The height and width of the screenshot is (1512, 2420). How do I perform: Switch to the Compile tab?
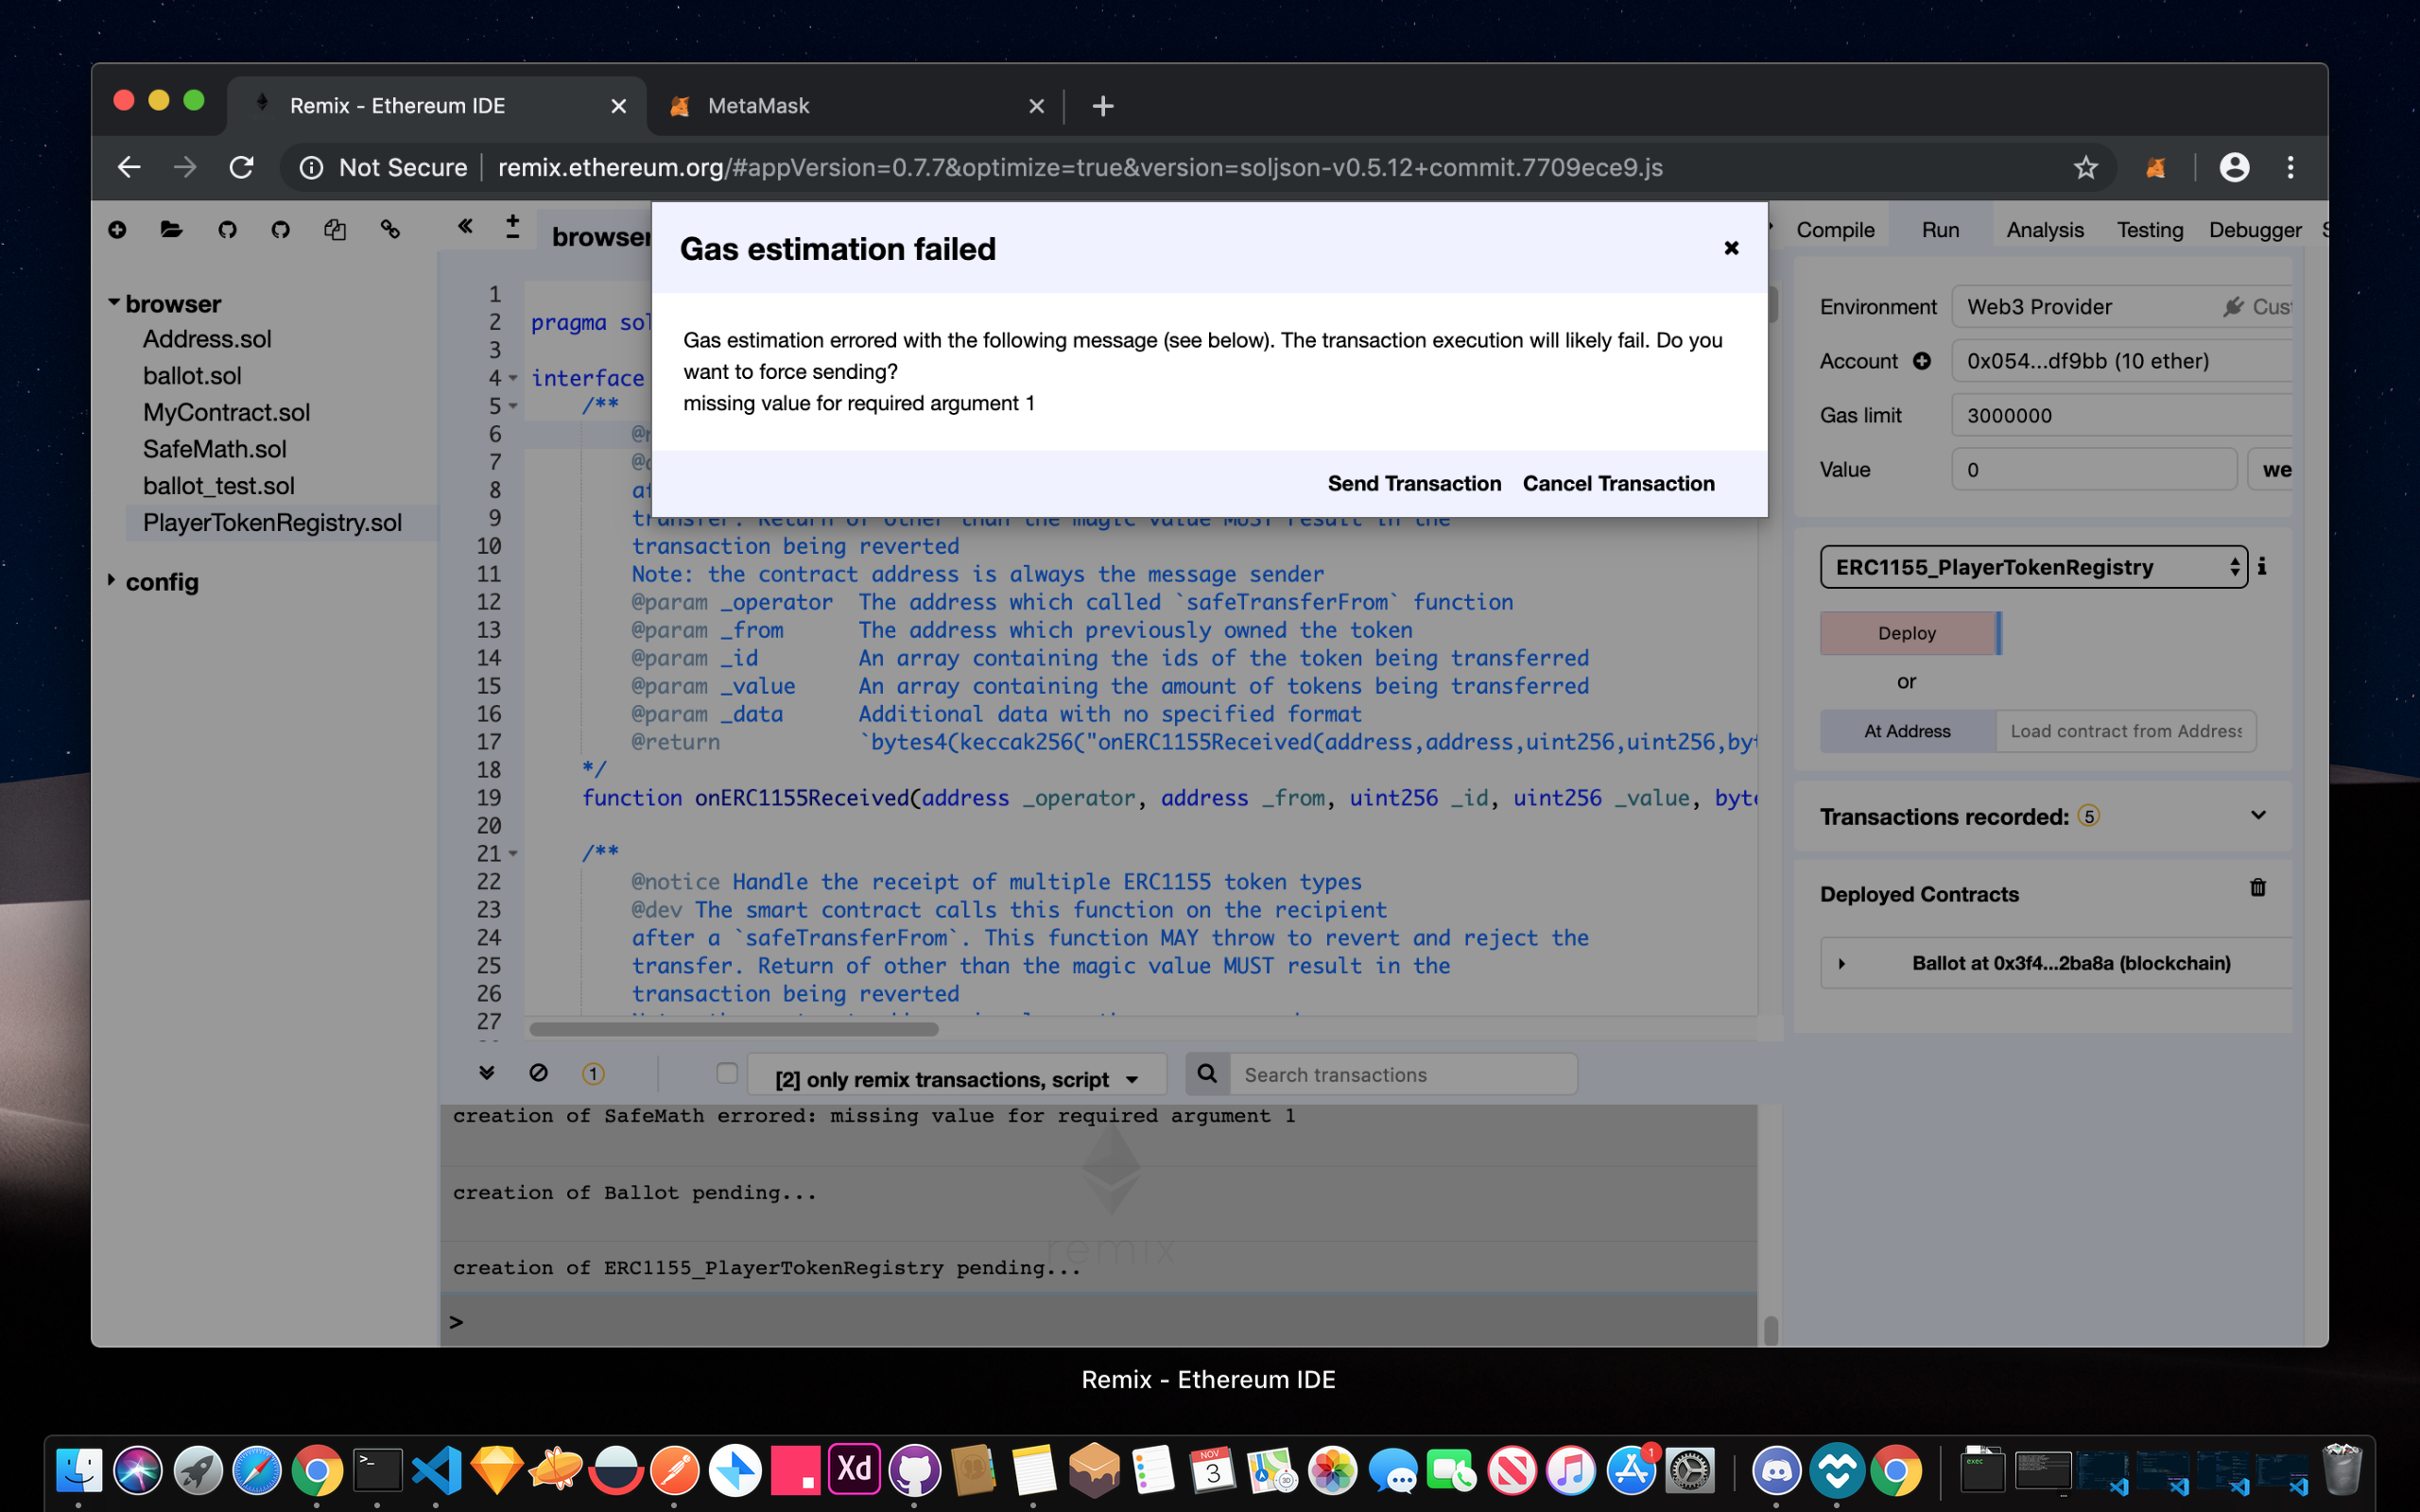[1835, 230]
